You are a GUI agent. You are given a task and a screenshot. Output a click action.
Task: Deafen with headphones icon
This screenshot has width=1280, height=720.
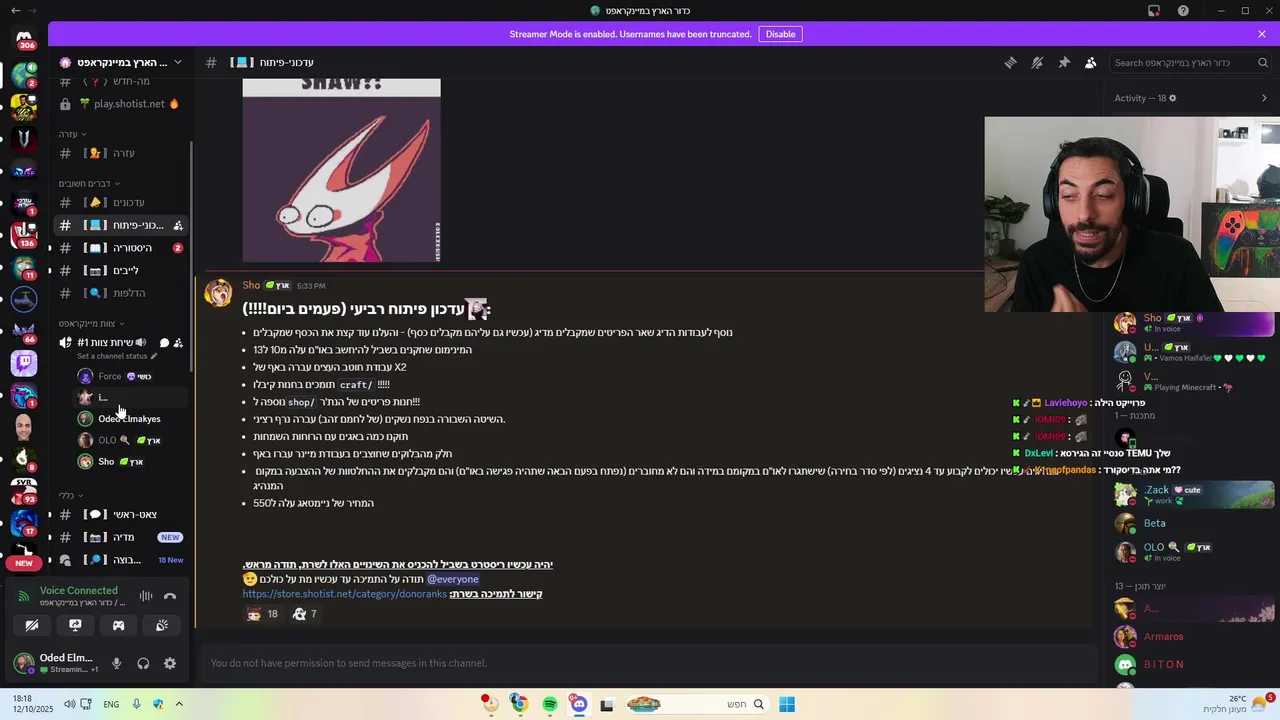(x=143, y=663)
